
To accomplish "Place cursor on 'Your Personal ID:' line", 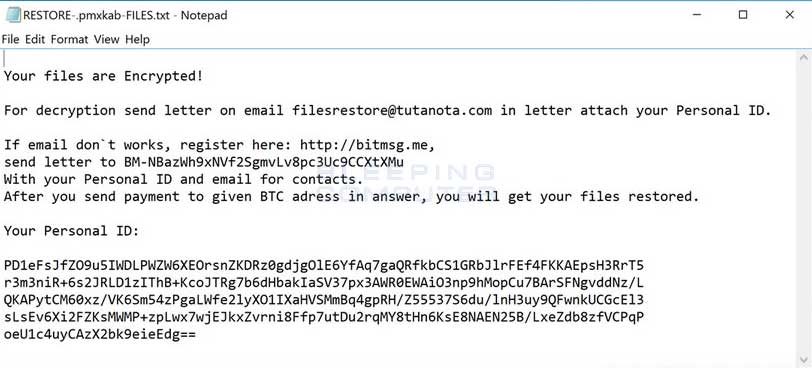I will tap(71, 231).
